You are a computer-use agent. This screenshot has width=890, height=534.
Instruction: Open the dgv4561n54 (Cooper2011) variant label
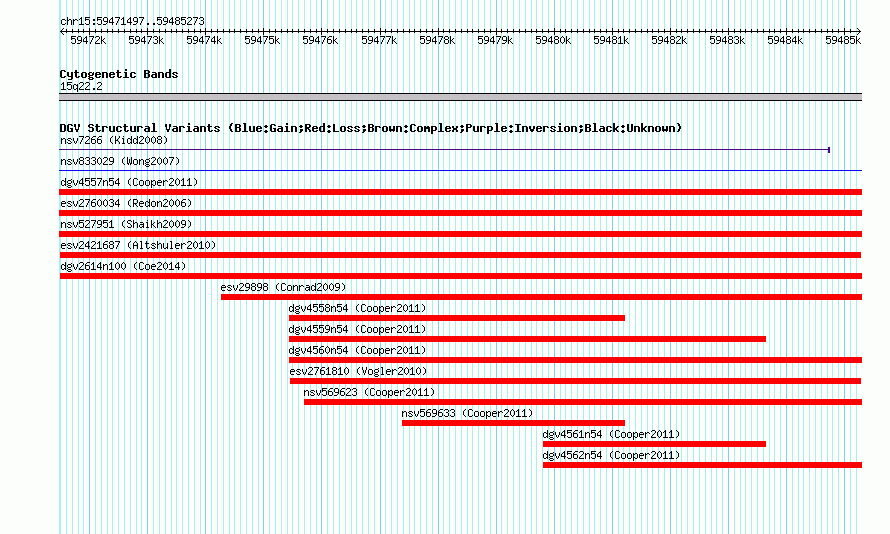click(611, 434)
